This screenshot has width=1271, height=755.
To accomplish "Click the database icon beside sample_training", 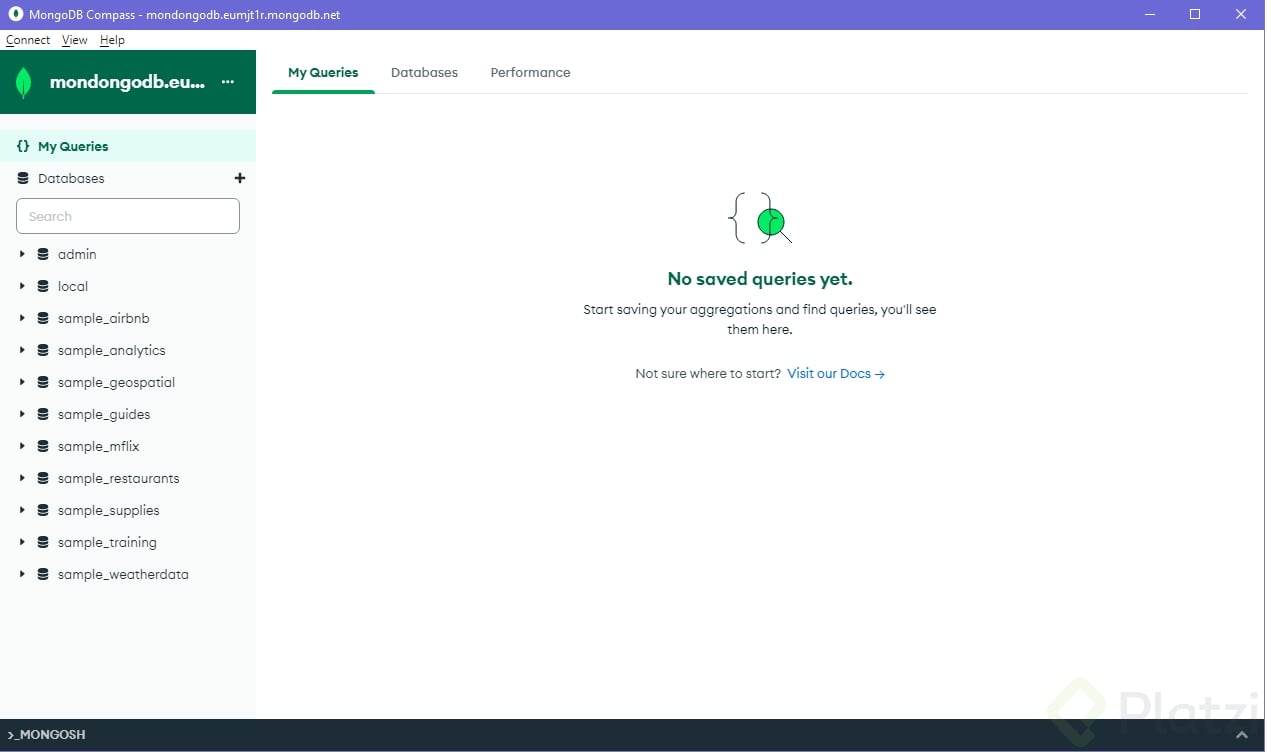I will point(43,542).
